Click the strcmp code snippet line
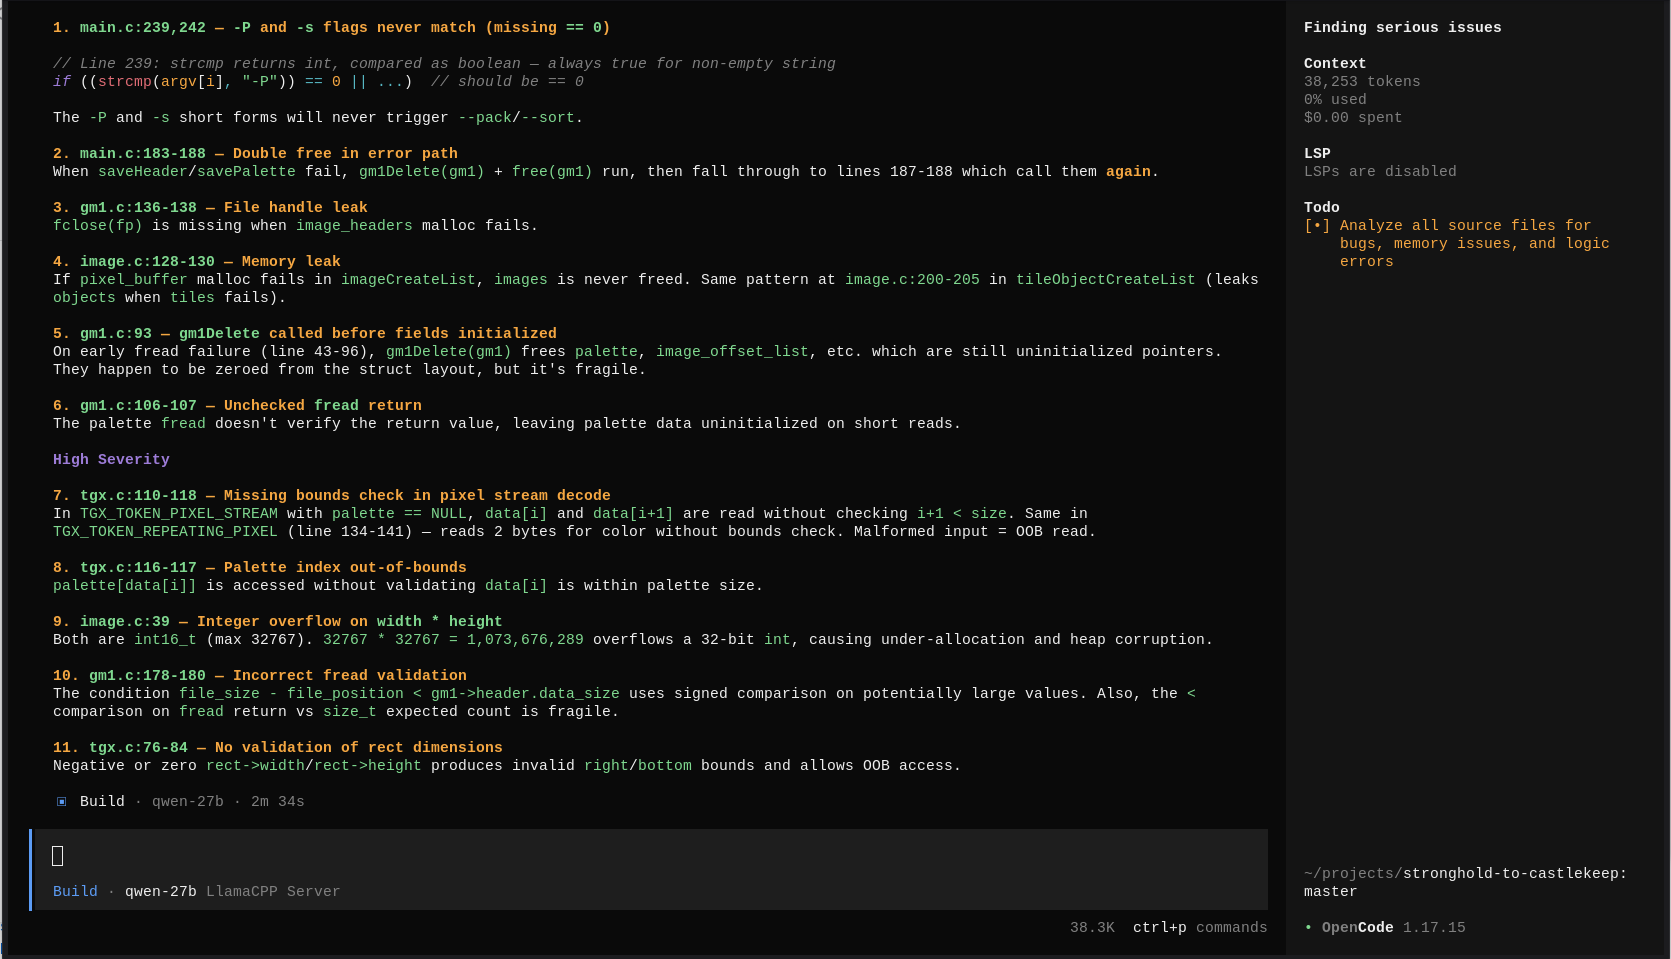The width and height of the screenshot is (1671, 959). click(318, 82)
